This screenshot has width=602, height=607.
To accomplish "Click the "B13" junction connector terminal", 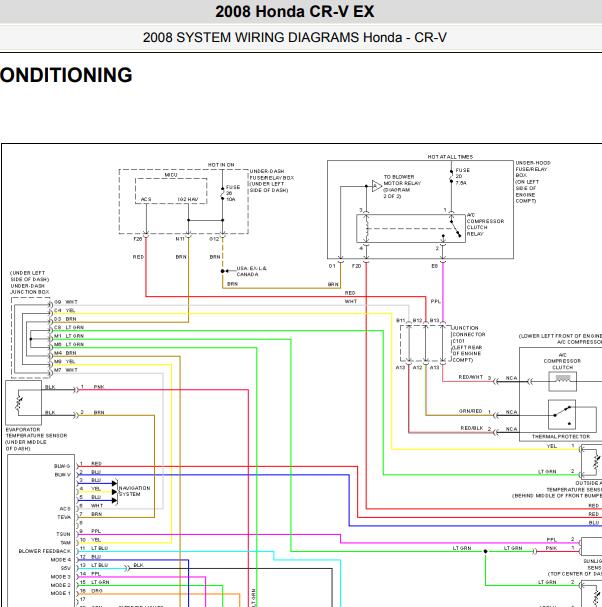I will (434, 321).
